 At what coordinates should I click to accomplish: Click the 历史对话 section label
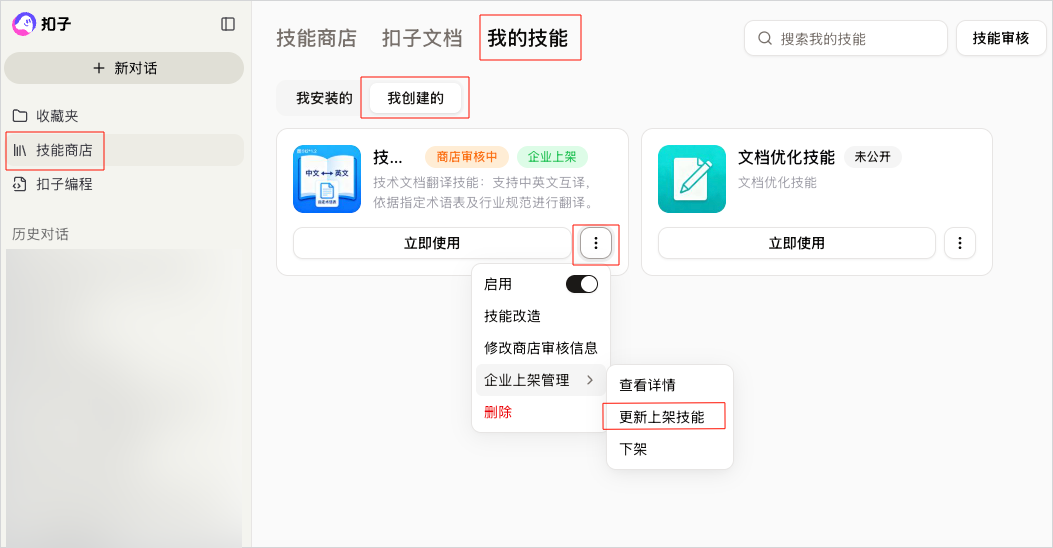pos(40,234)
